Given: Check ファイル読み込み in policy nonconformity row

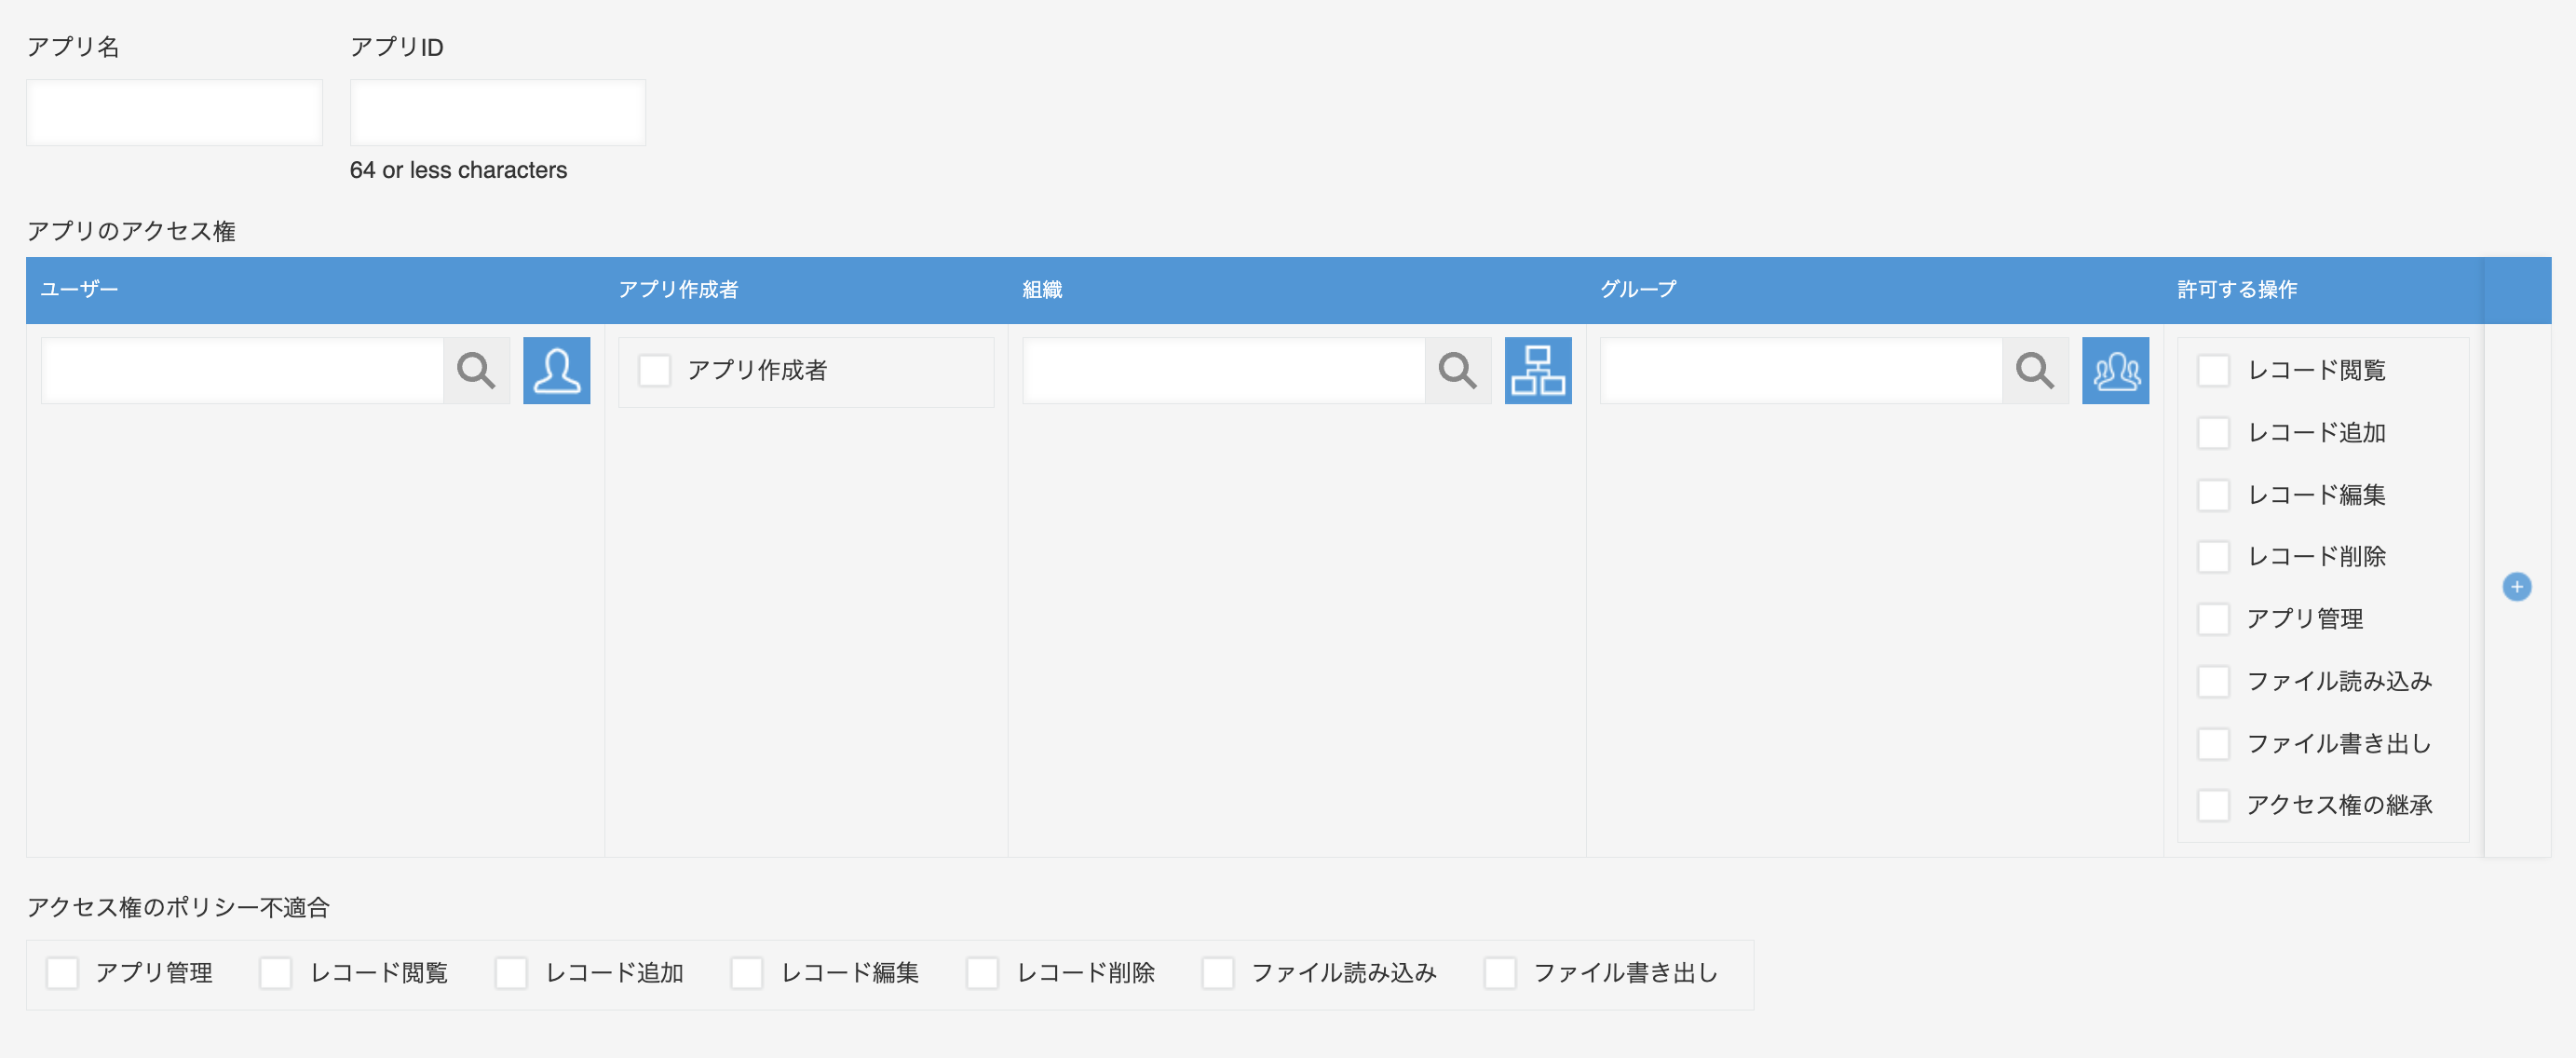Looking at the screenshot, I should (1218, 973).
